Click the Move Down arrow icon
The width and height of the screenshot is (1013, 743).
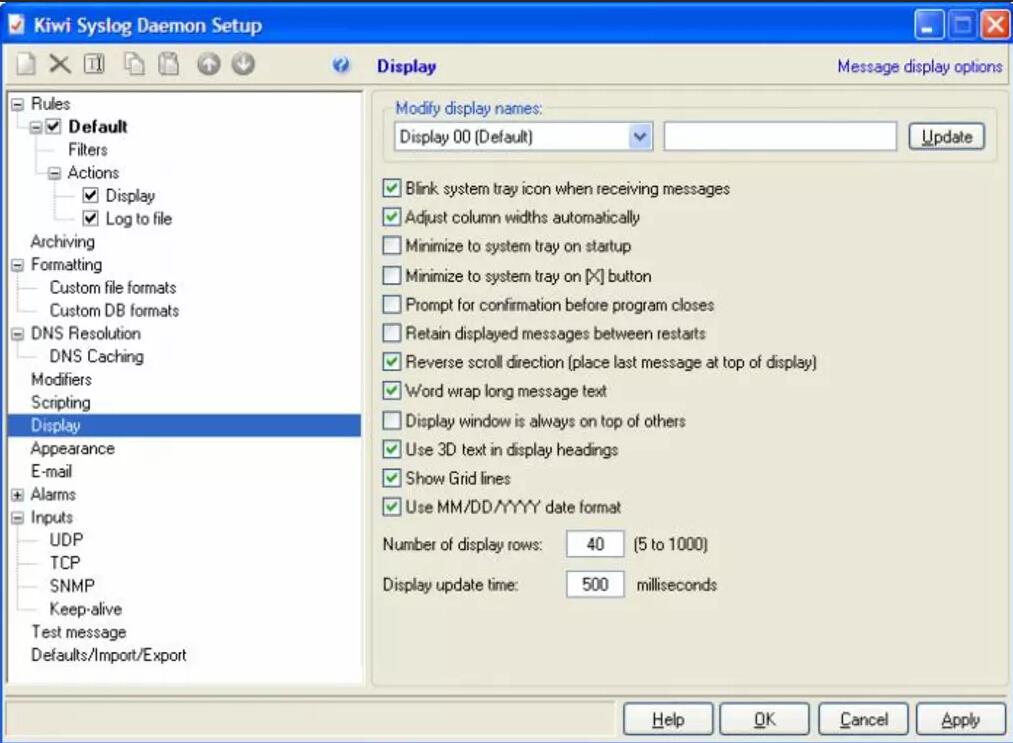[244, 64]
